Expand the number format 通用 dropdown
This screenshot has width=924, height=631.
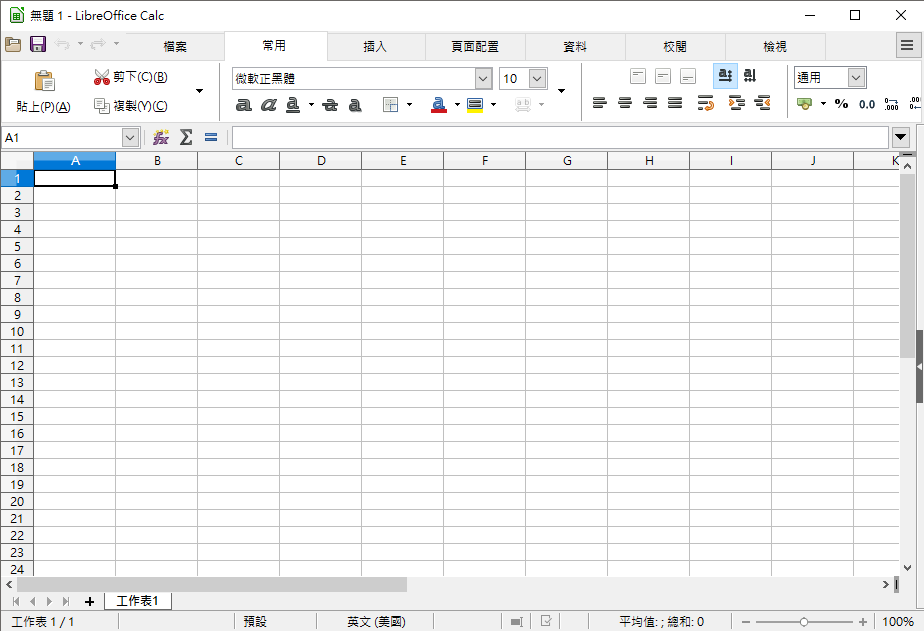[x=856, y=77]
